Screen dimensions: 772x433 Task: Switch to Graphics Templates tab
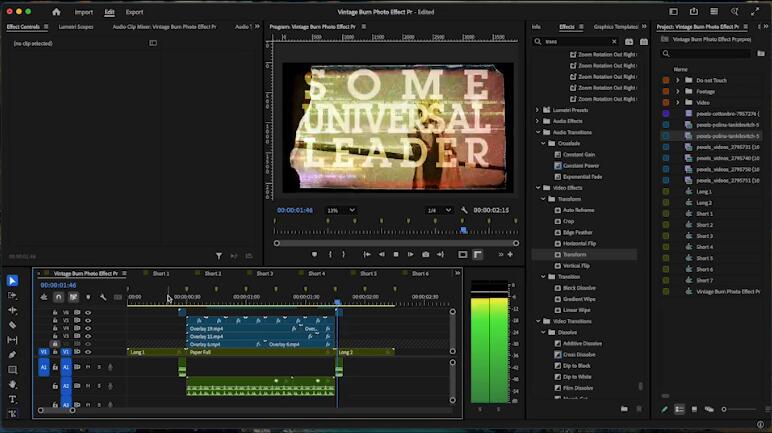615,27
